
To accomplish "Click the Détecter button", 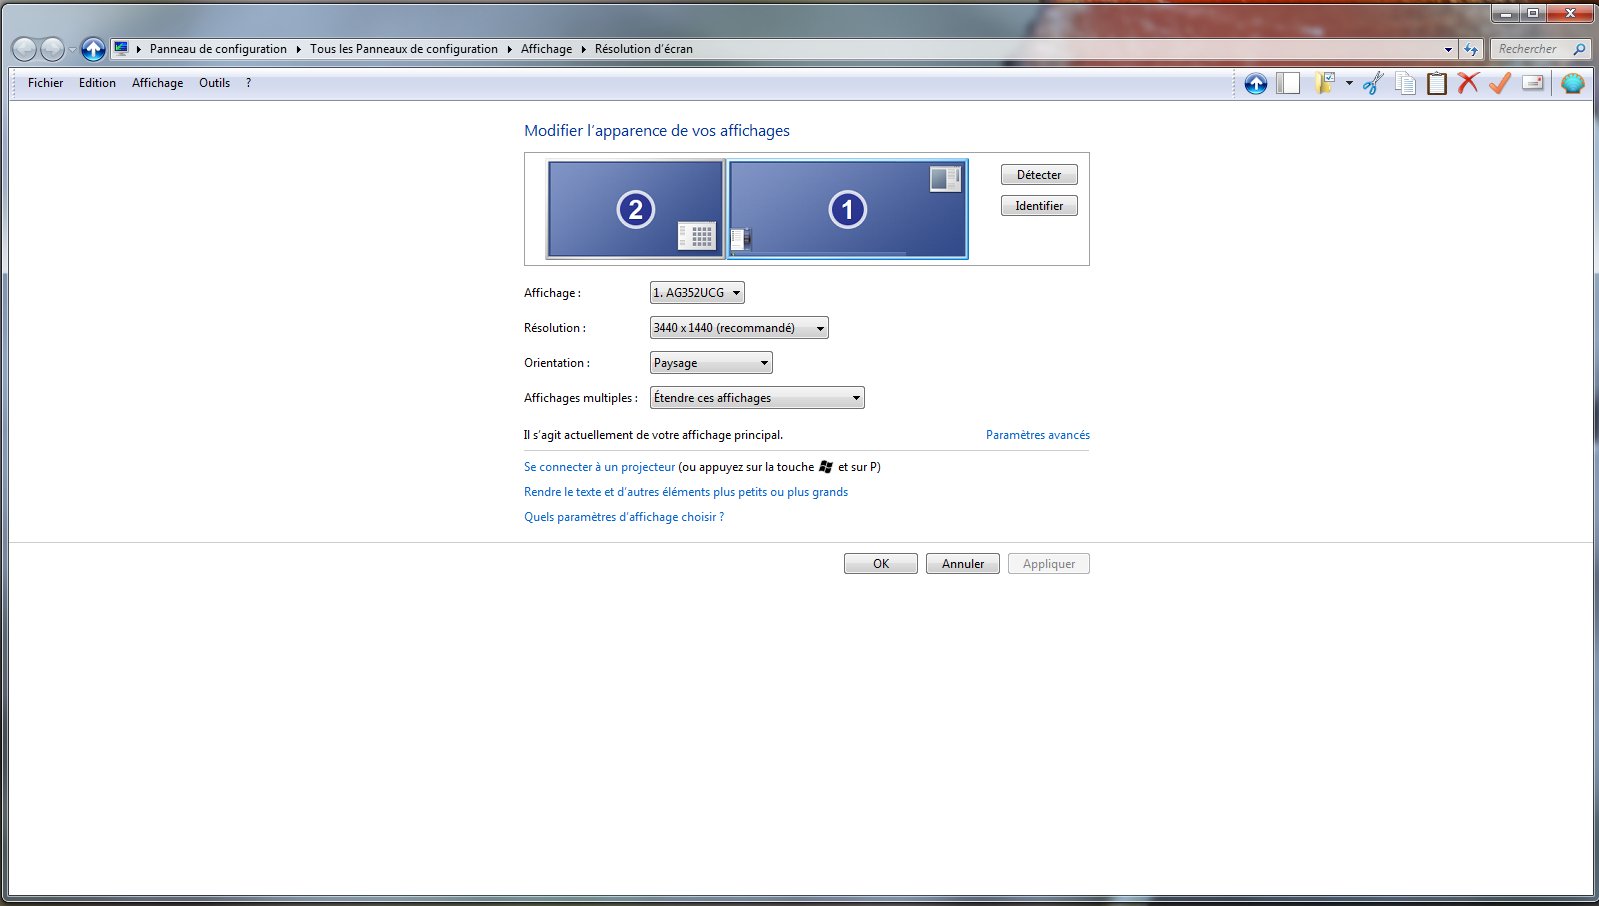I will click(1039, 175).
